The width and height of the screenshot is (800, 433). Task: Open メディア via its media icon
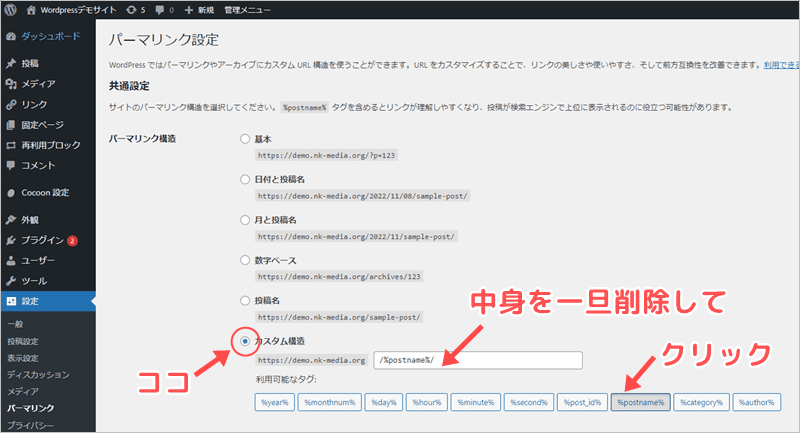11,84
